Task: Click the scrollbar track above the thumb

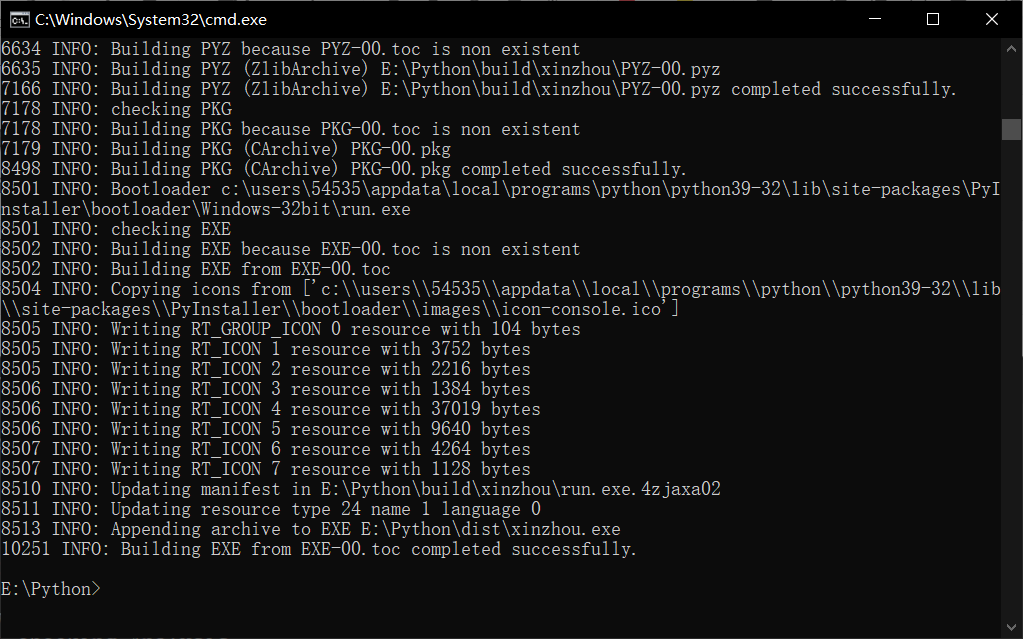Action: click(1012, 85)
